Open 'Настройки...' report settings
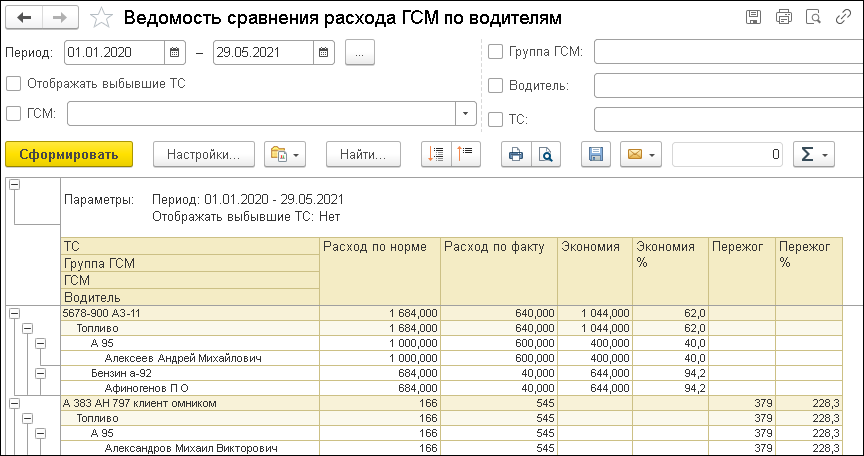 204,154
